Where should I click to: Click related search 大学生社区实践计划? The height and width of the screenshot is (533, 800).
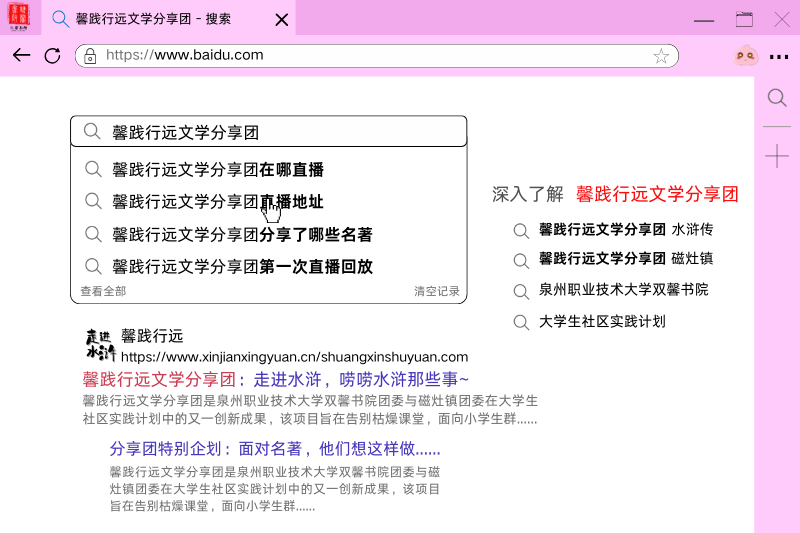pyautogui.click(x=601, y=322)
